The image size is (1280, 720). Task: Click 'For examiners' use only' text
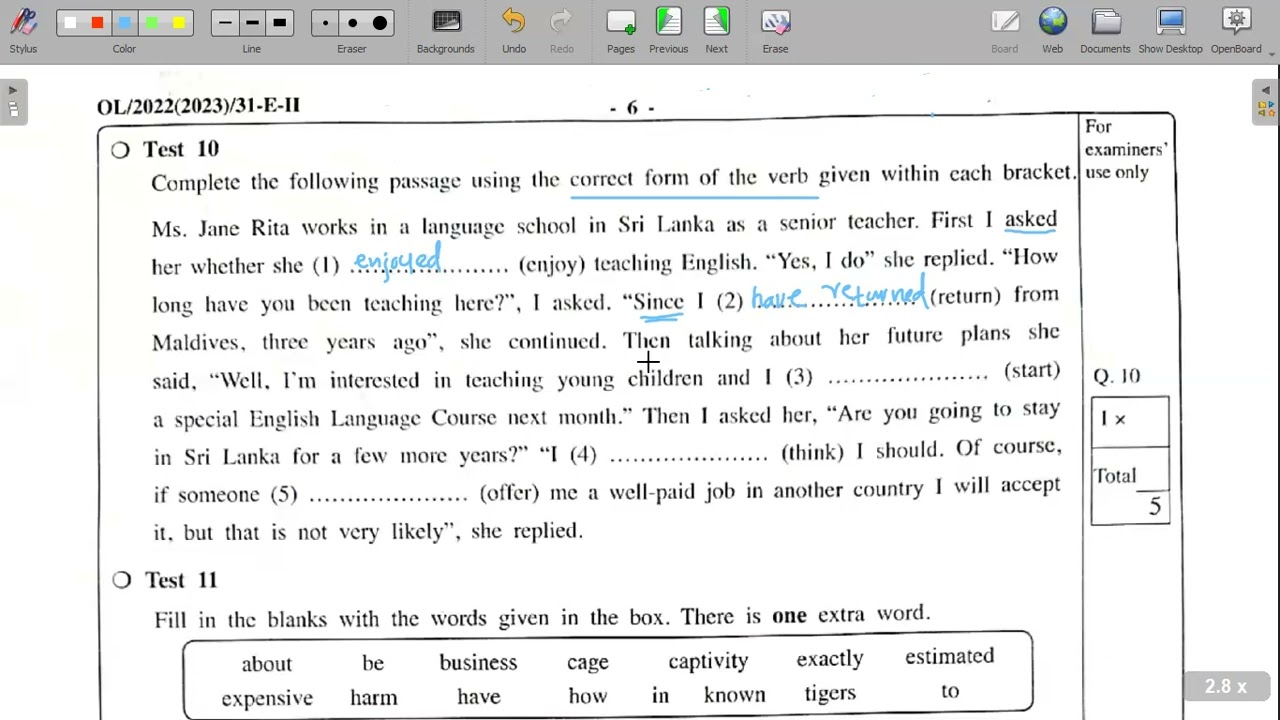(1126, 149)
